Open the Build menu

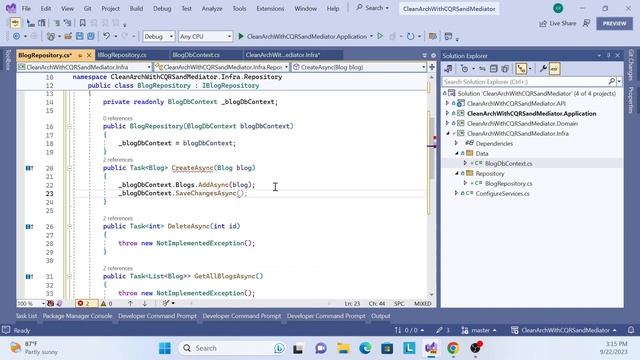136,8
